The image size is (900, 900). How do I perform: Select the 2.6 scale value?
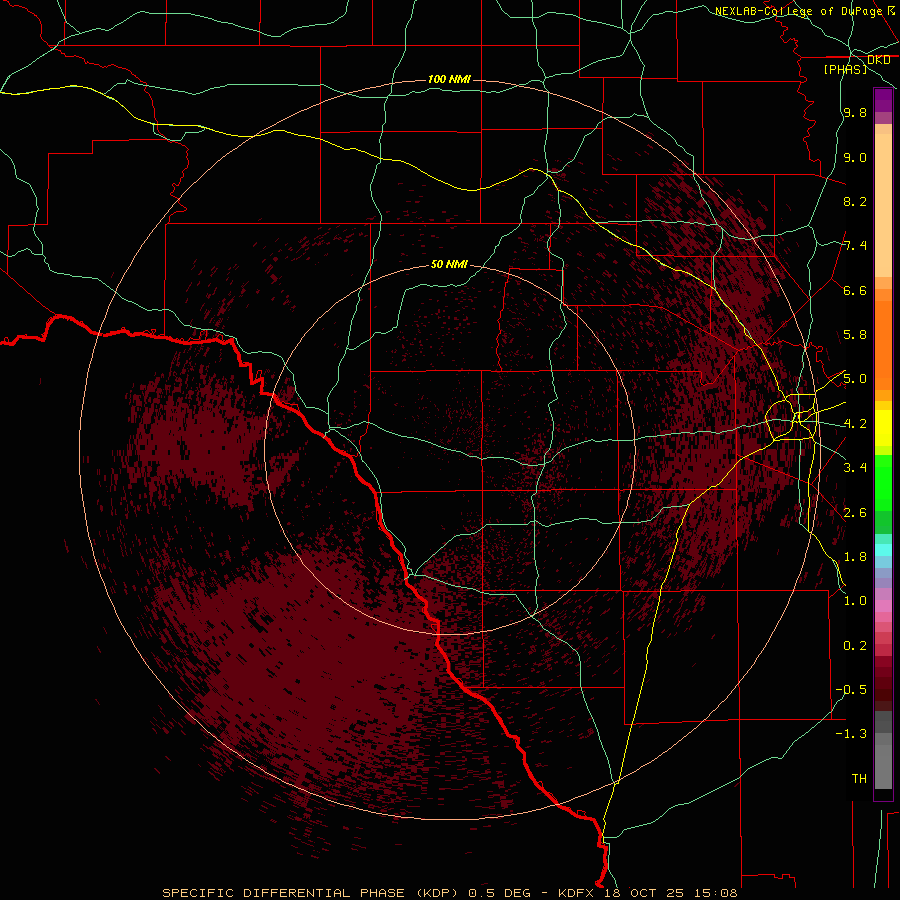pos(855,512)
